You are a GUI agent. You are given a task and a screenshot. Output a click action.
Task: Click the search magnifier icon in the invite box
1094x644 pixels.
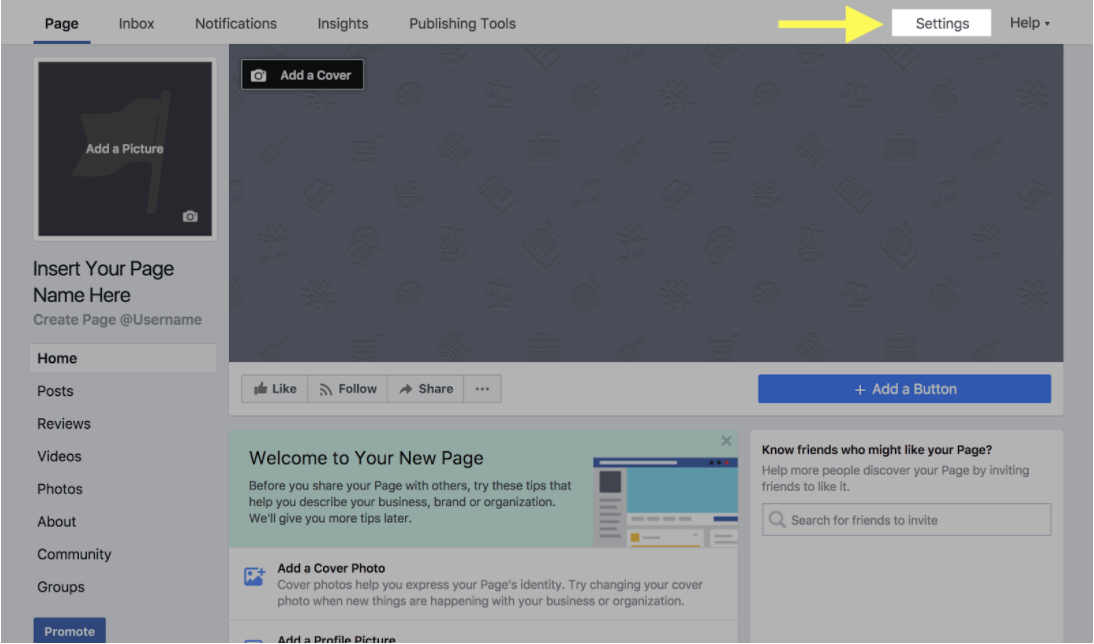(x=777, y=520)
